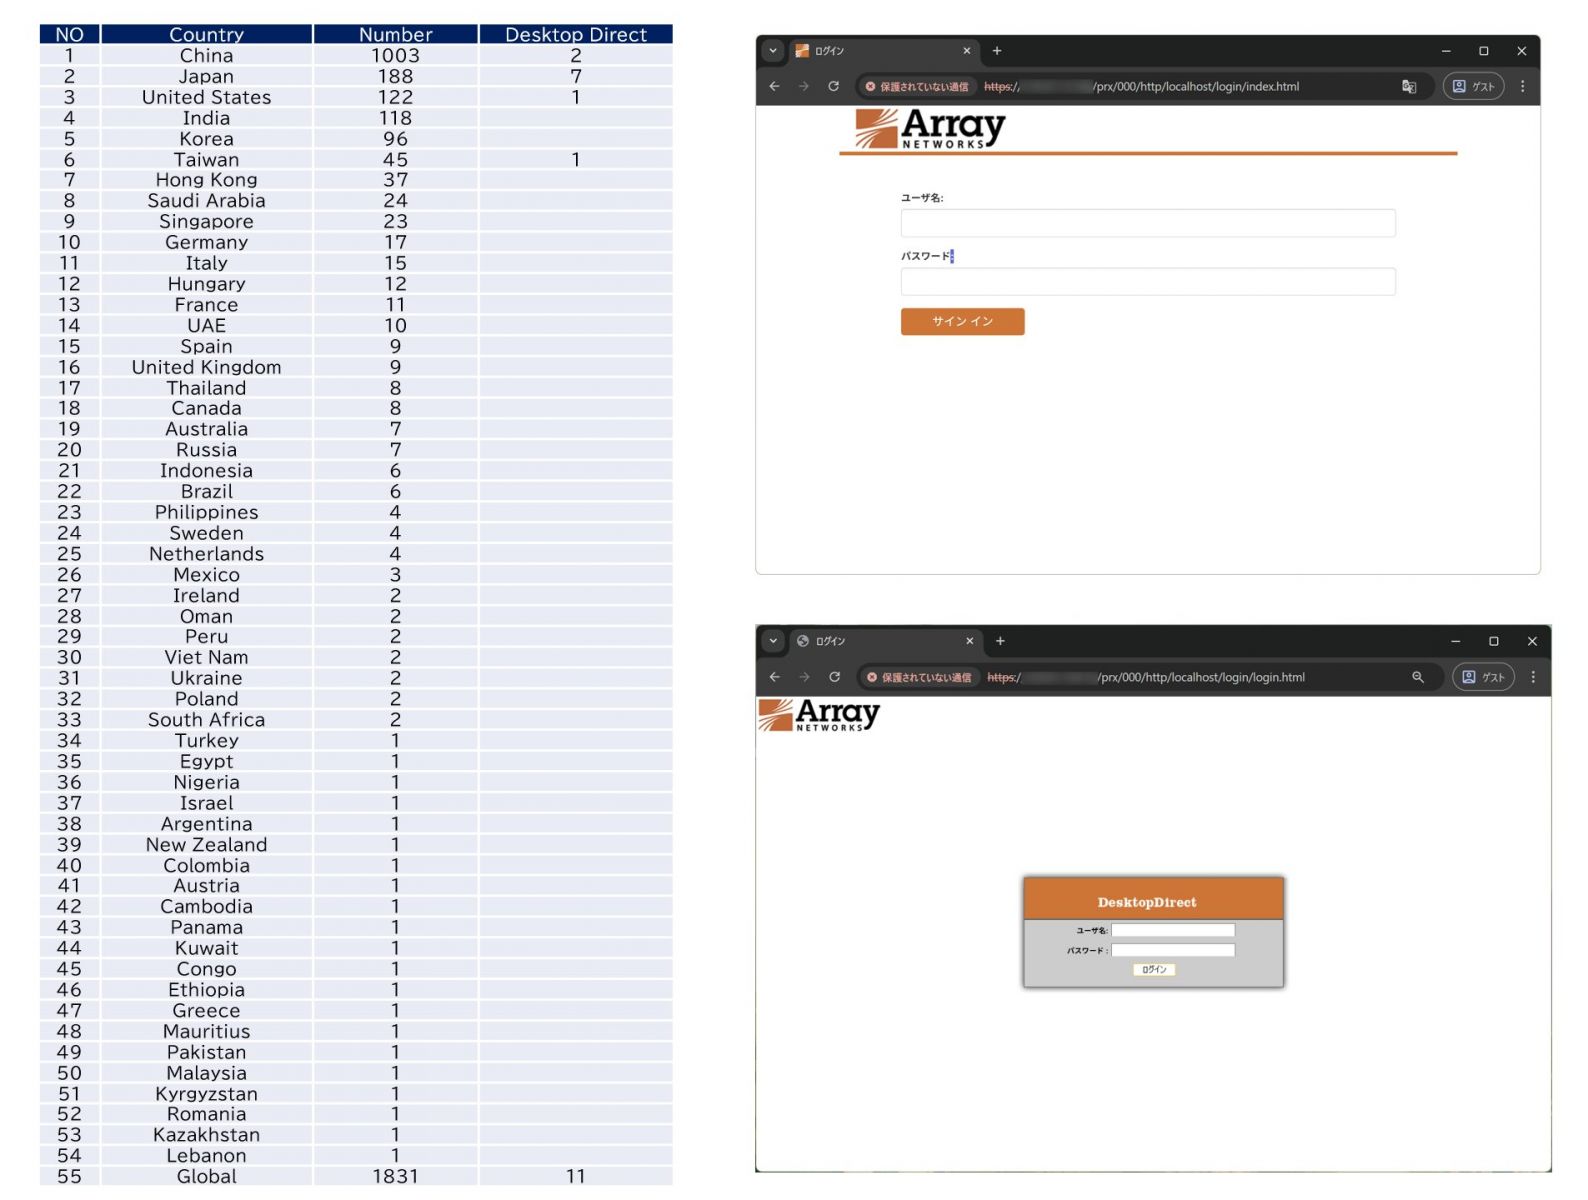Reload the login.html page in the bottom browser

point(834,677)
